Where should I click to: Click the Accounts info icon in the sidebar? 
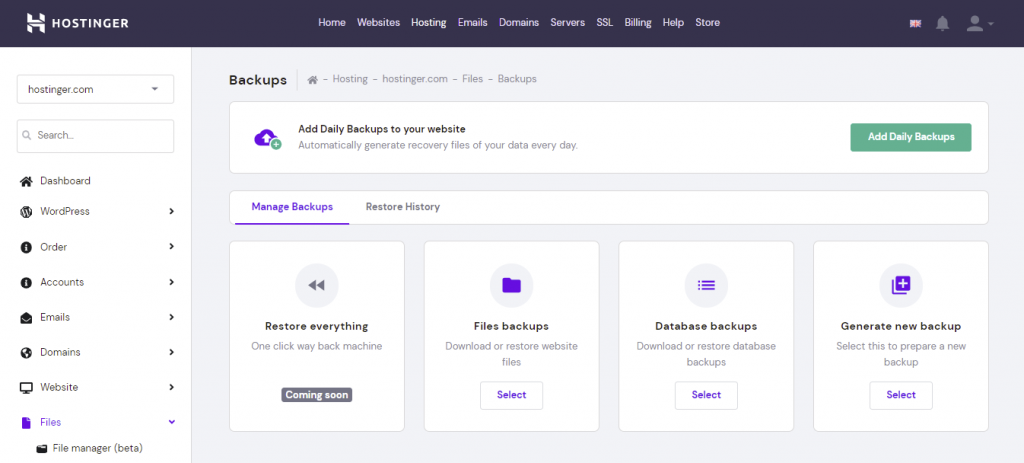pyautogui.click(x=26, y=283)
